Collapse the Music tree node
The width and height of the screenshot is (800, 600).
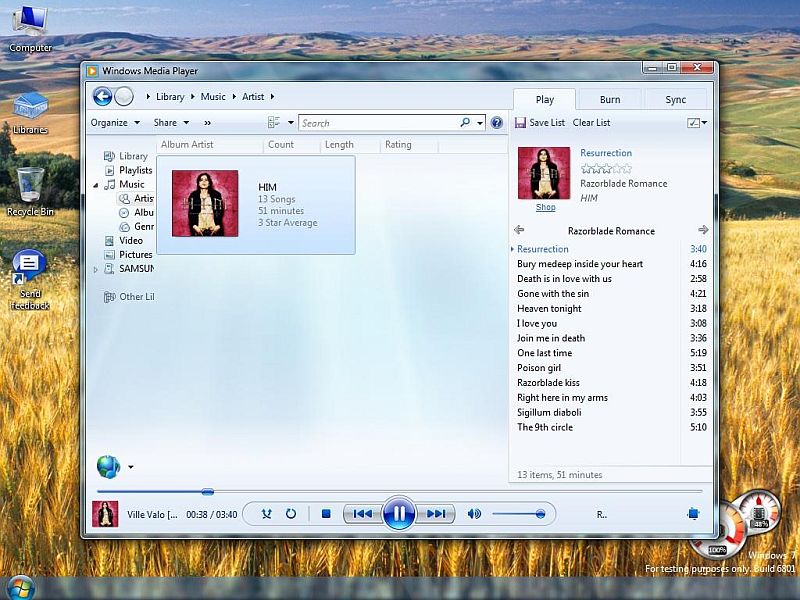tap(95, 185)
